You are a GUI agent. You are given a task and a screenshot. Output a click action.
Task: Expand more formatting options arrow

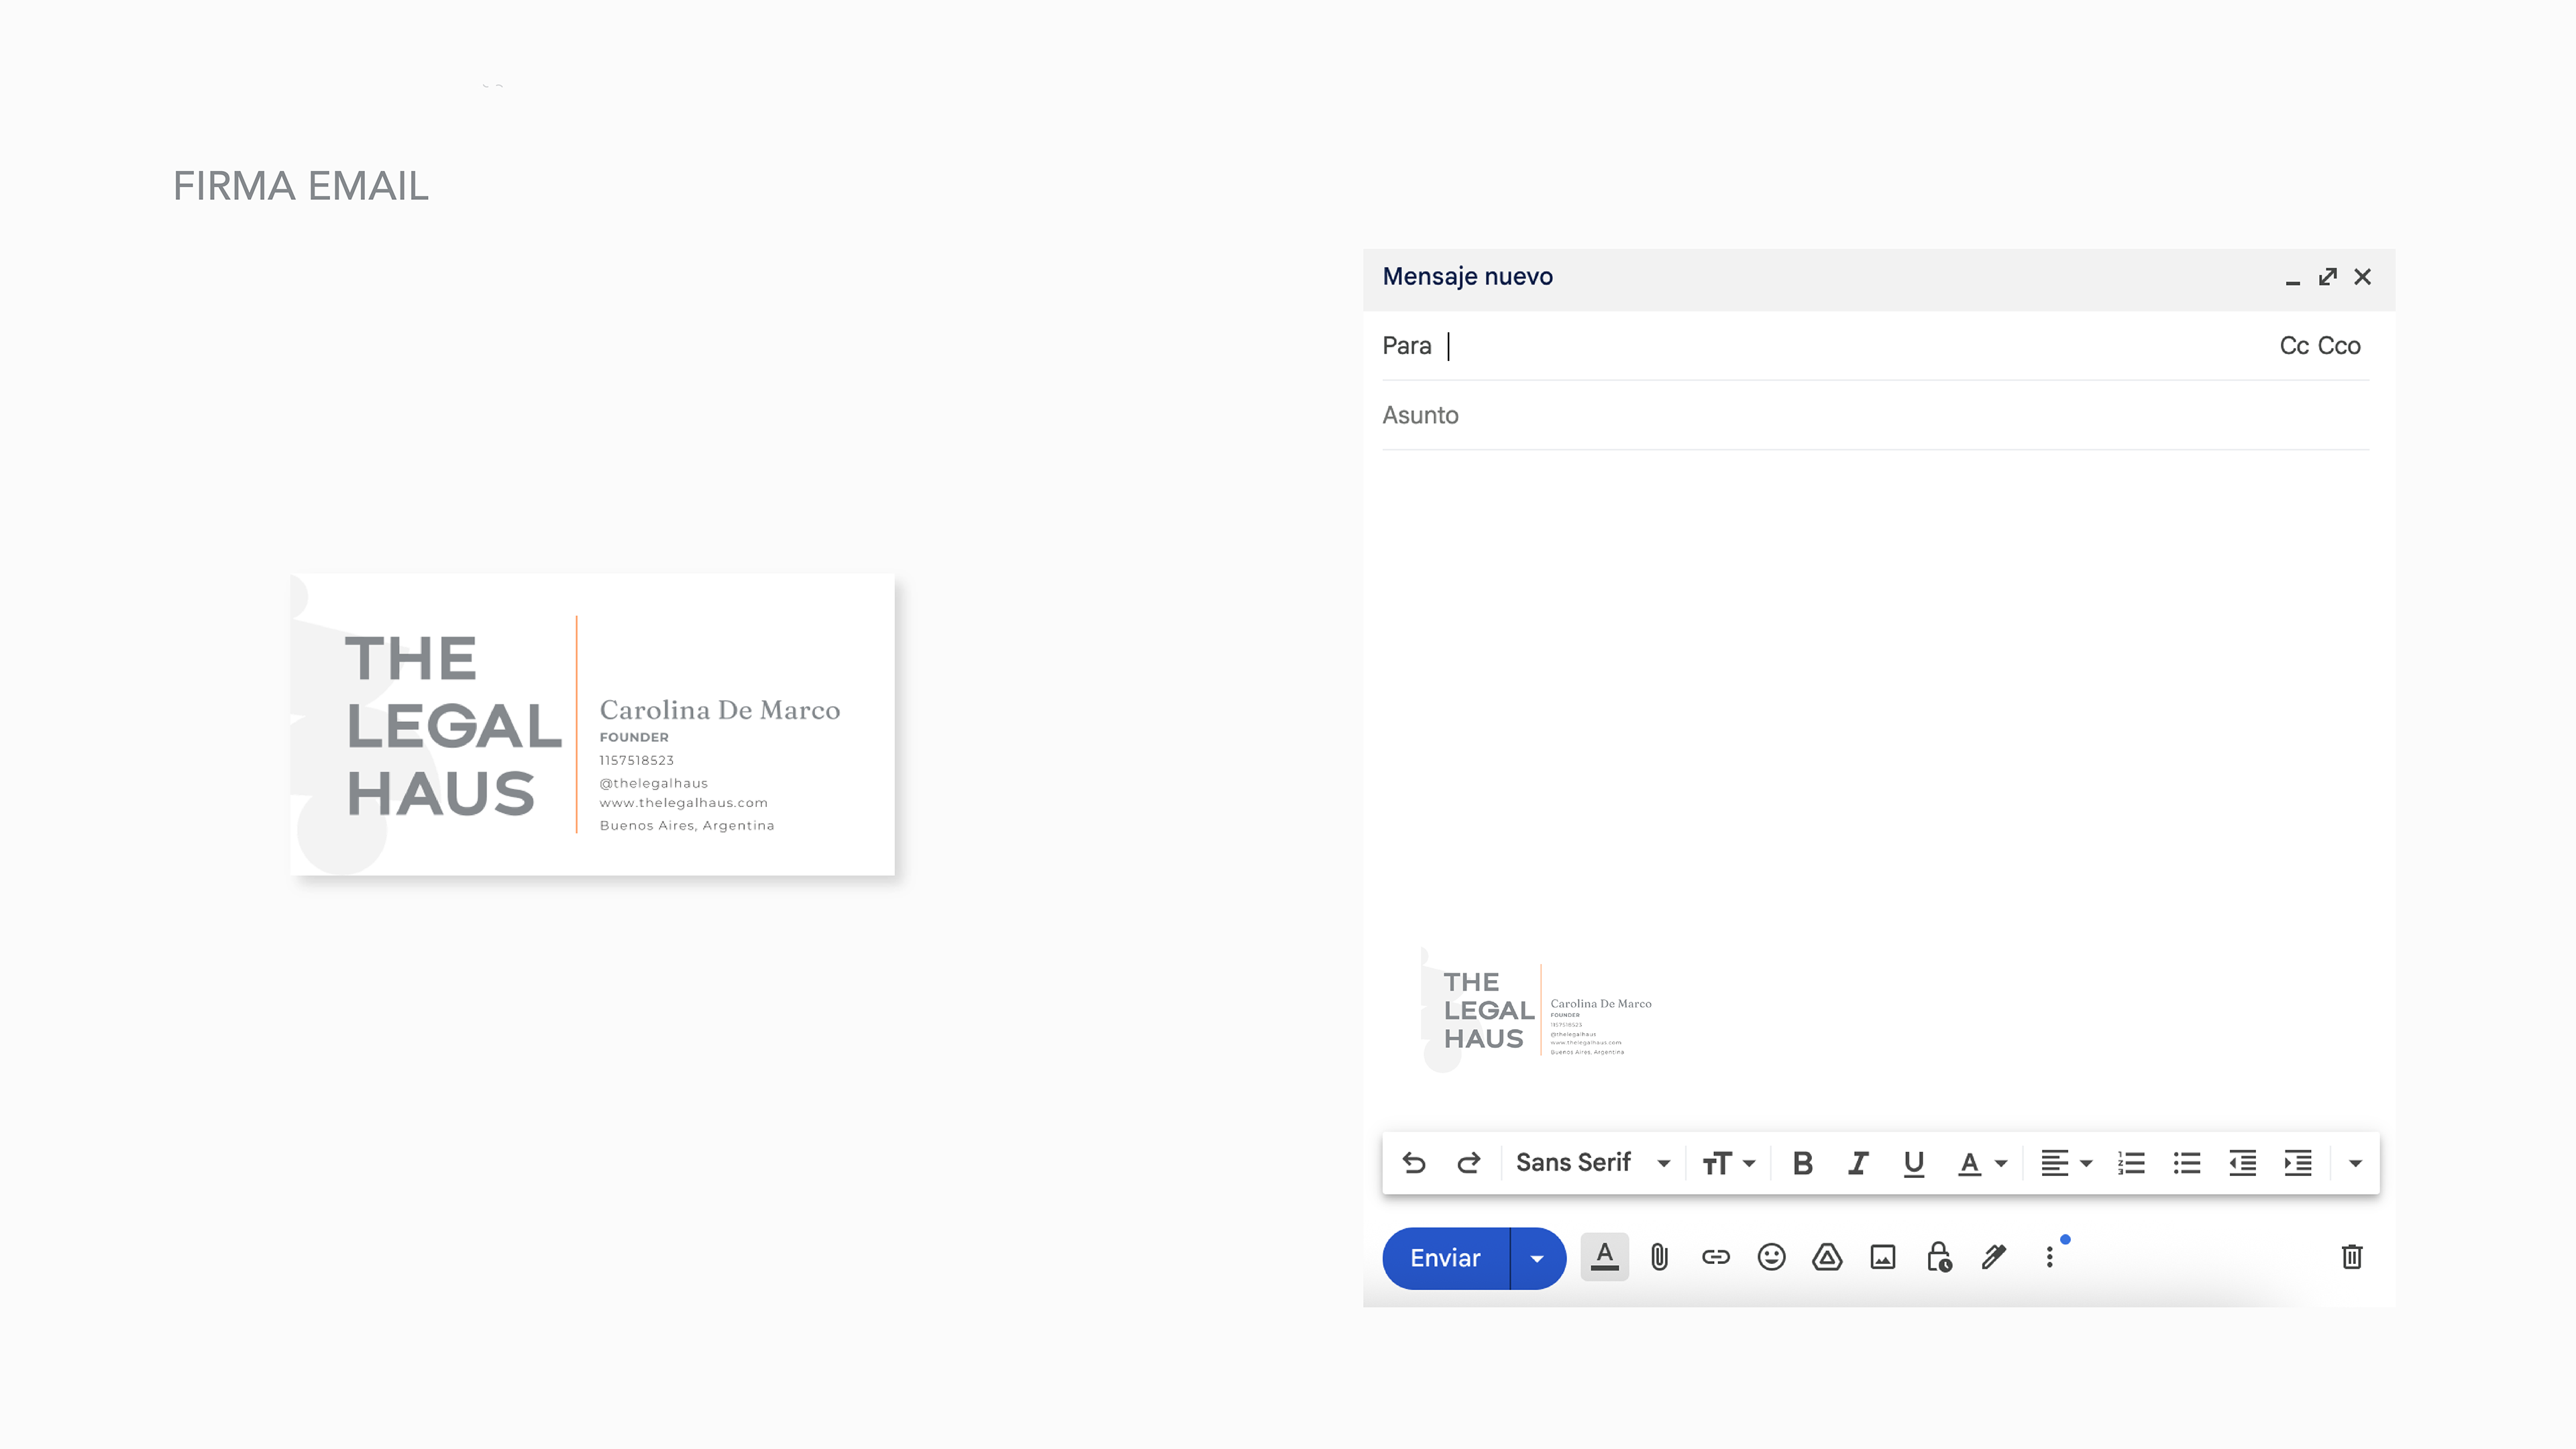pos(2355,1163)
